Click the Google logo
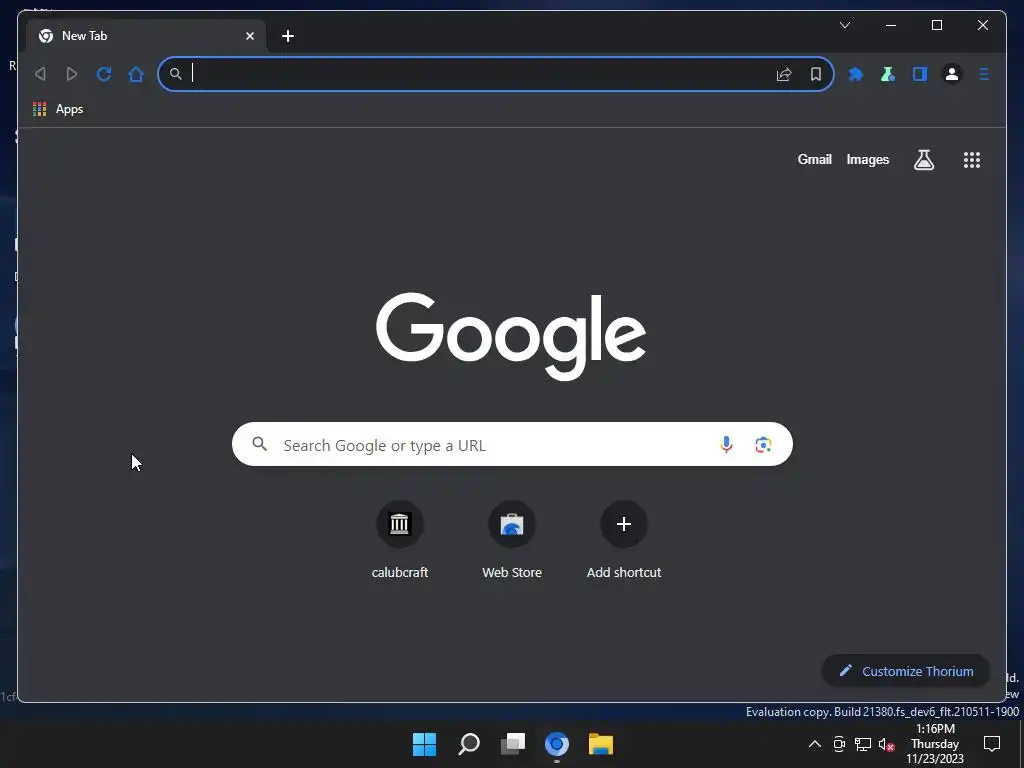1024x768 pixels. 511,336
